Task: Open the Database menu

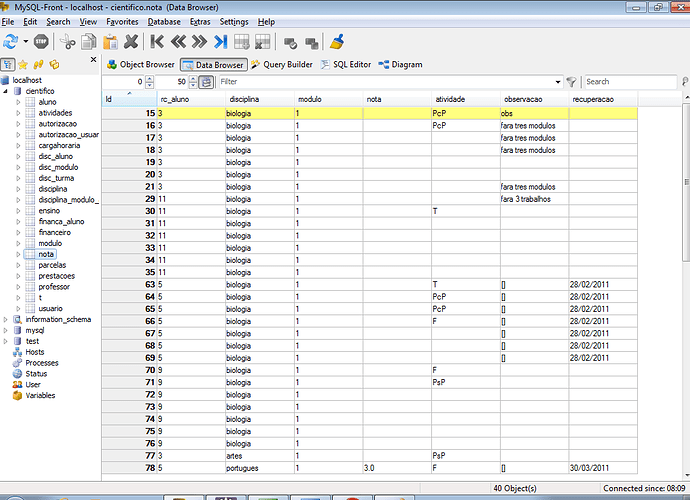Action: pos(164,22)
